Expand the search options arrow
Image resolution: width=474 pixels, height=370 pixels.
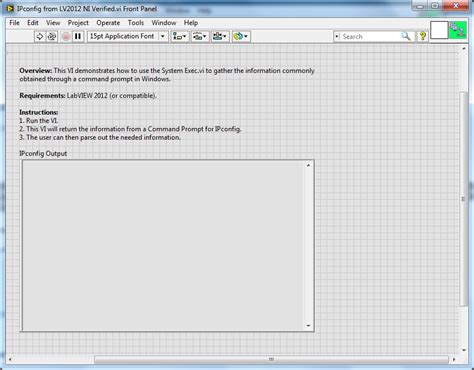[x=337, y=36]
